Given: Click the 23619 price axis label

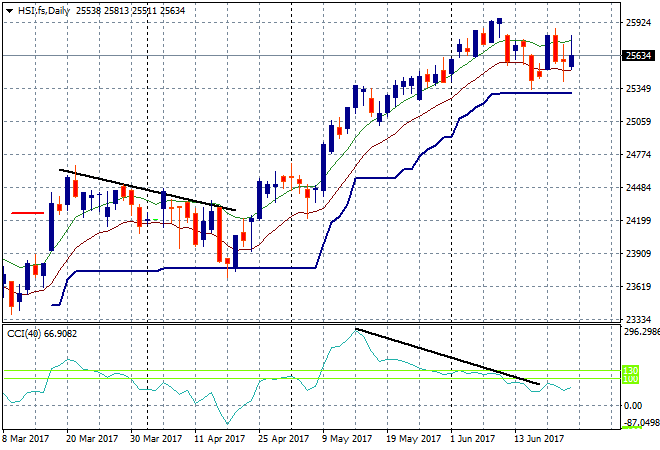Looking at the screenshot, I should click(x=638, y=287).
